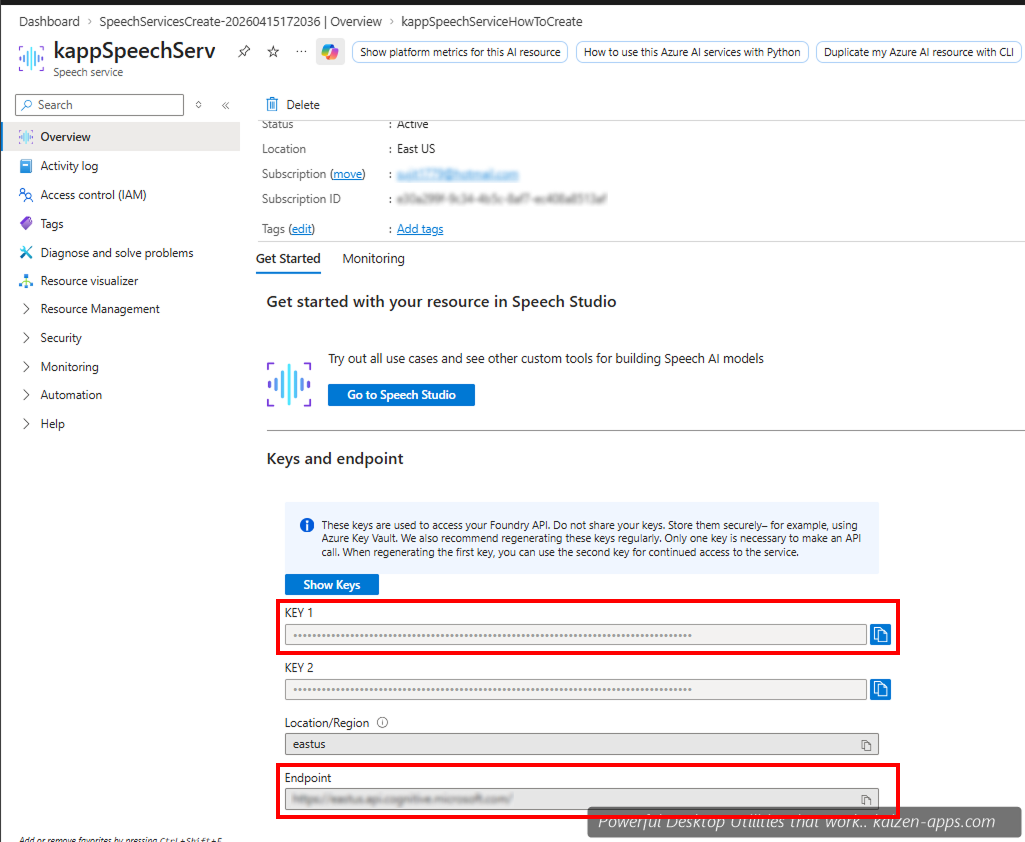
Task: Select Dashboard in the breadcrumb
Action: click(x=49, y=21)
